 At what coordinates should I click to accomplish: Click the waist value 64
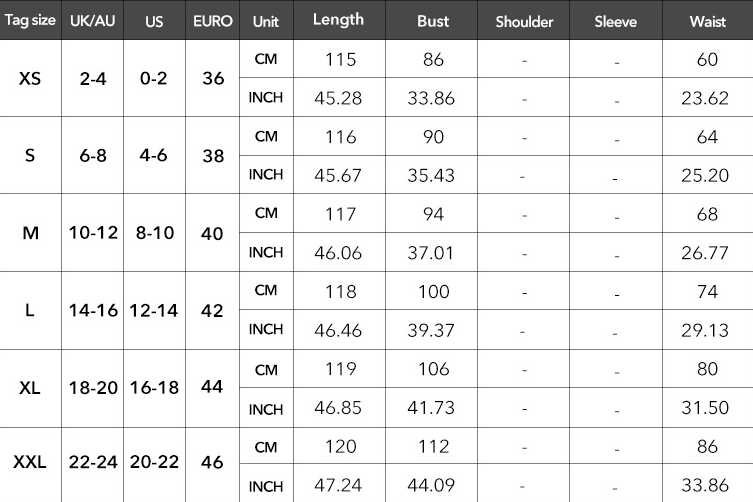click(707, 137)
